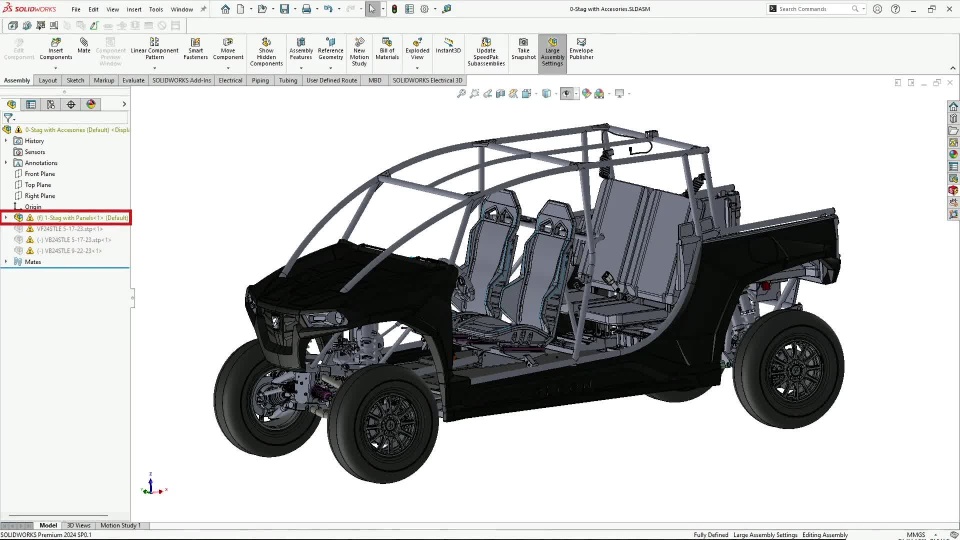Screen dimensions: 960x540
Task: Click Zoom to Fit in view toolbar
Action: click(461, 94)
